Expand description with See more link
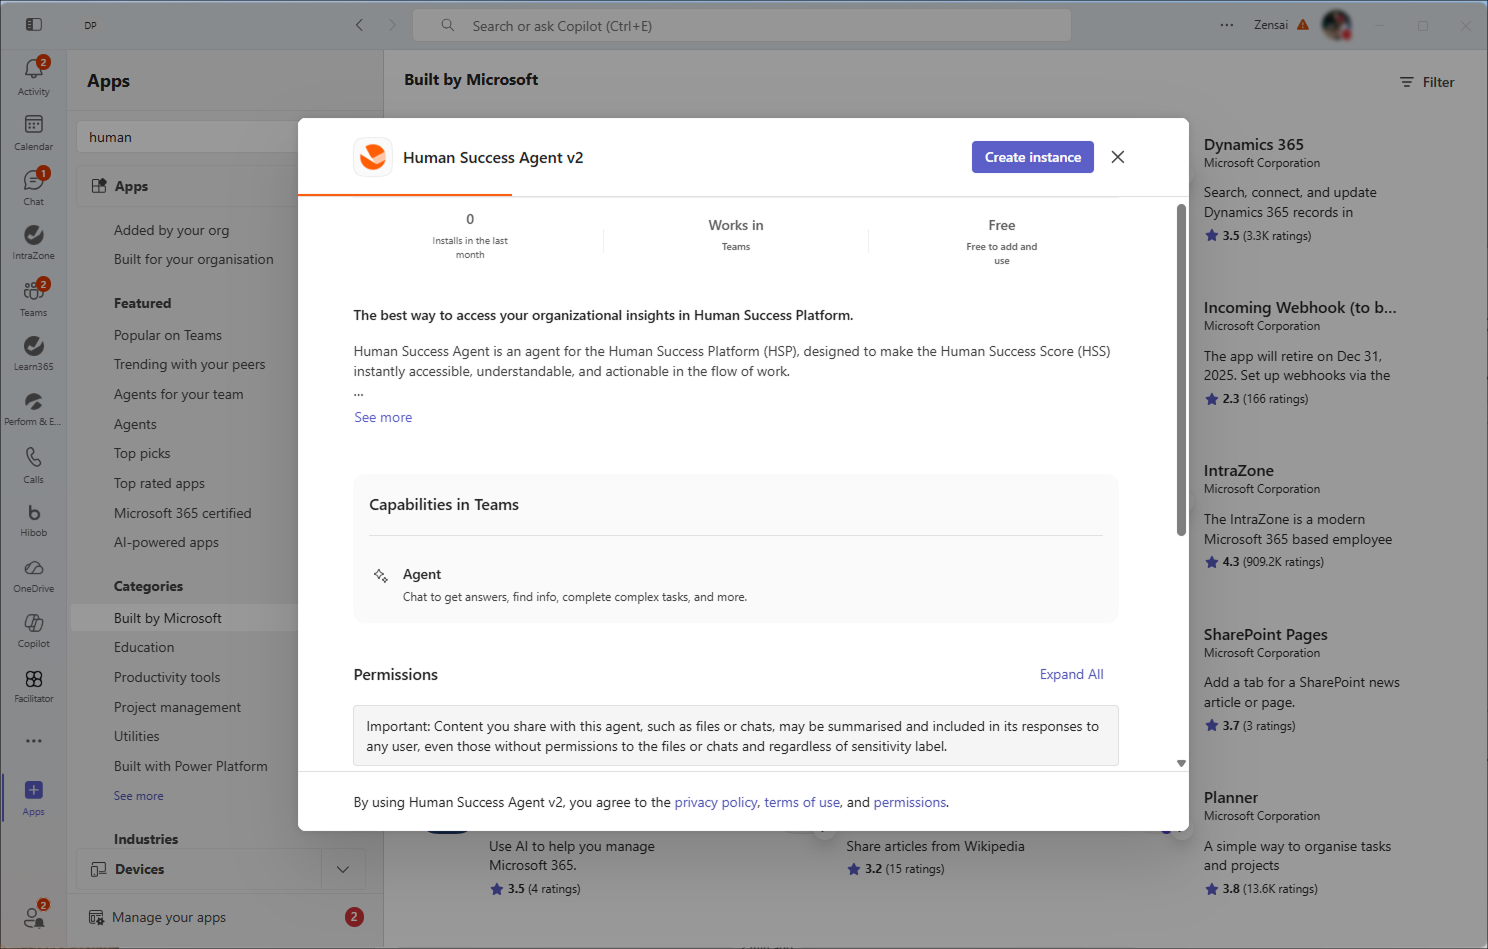This screenshot has width=1488, height=949. (x=383, y=417)
